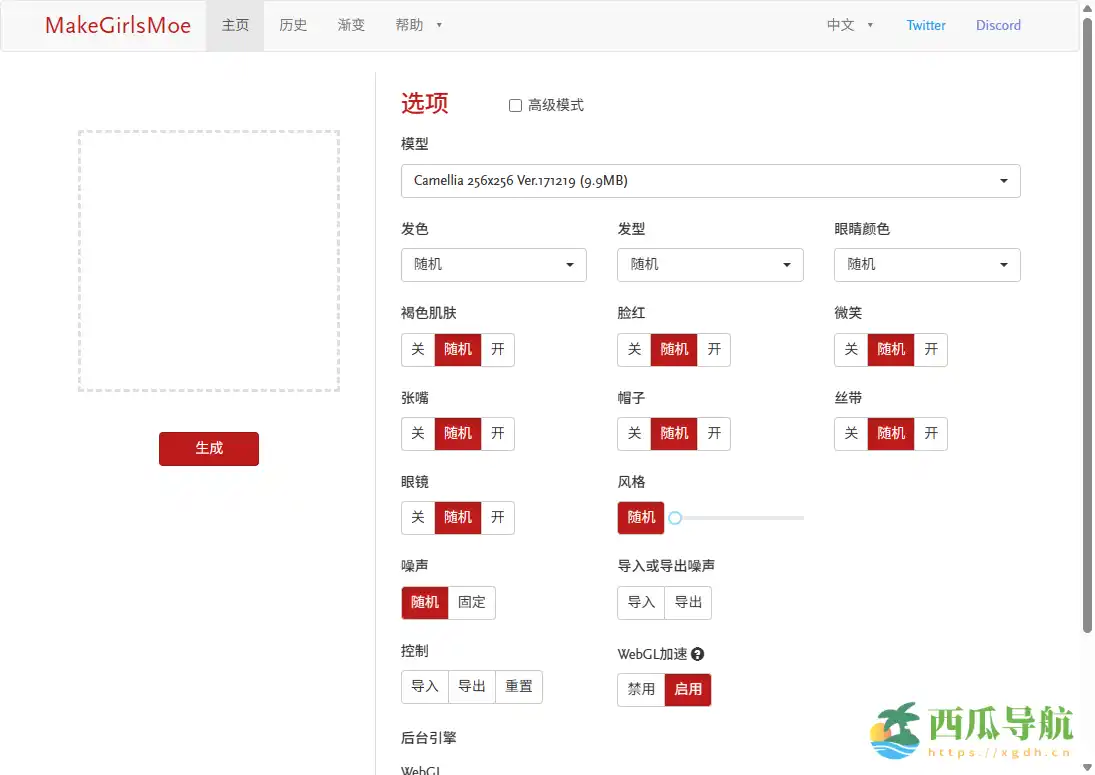
Task: Click the WebGL加速 help question-mark icon
Action: [698, 654]
